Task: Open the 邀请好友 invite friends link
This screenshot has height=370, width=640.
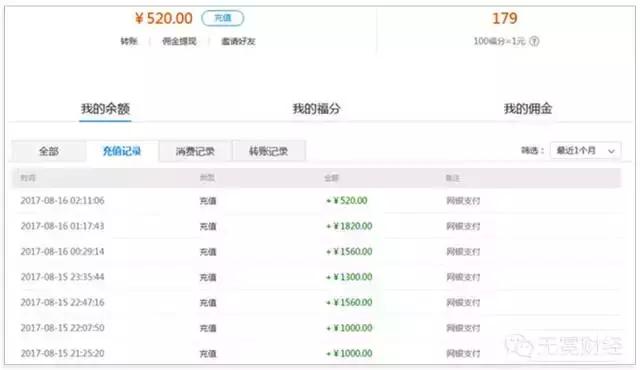Action: [x=238, y=41]
